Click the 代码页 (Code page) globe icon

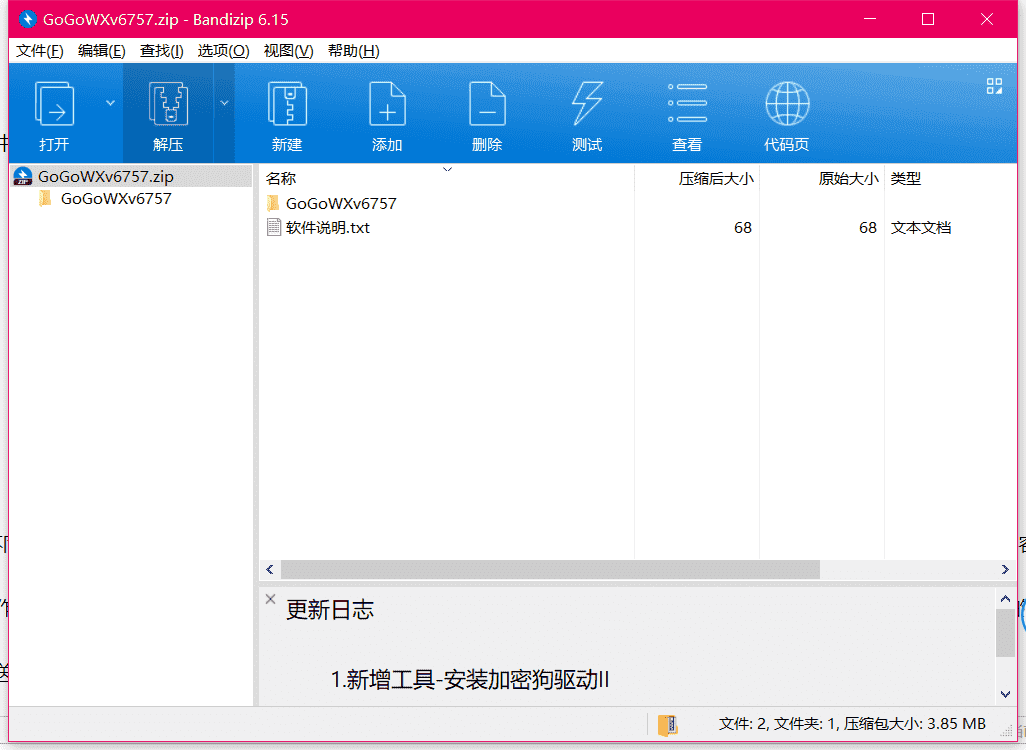pyautogui.click(x=787, y=103)
